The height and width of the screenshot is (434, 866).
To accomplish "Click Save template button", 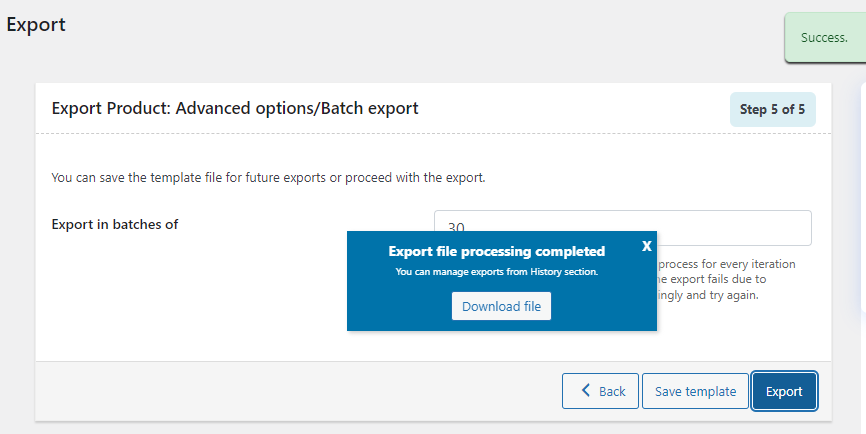I will pos(695,391).
